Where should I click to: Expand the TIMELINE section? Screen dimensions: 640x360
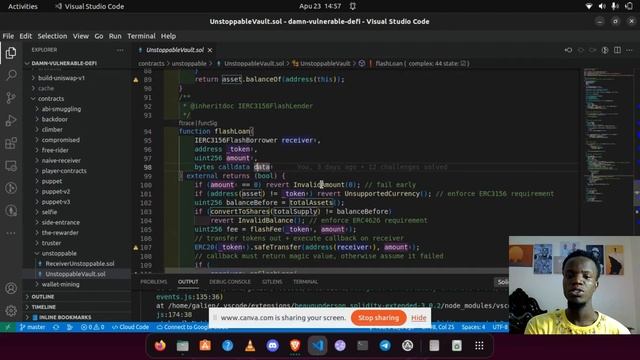[43, 307]
